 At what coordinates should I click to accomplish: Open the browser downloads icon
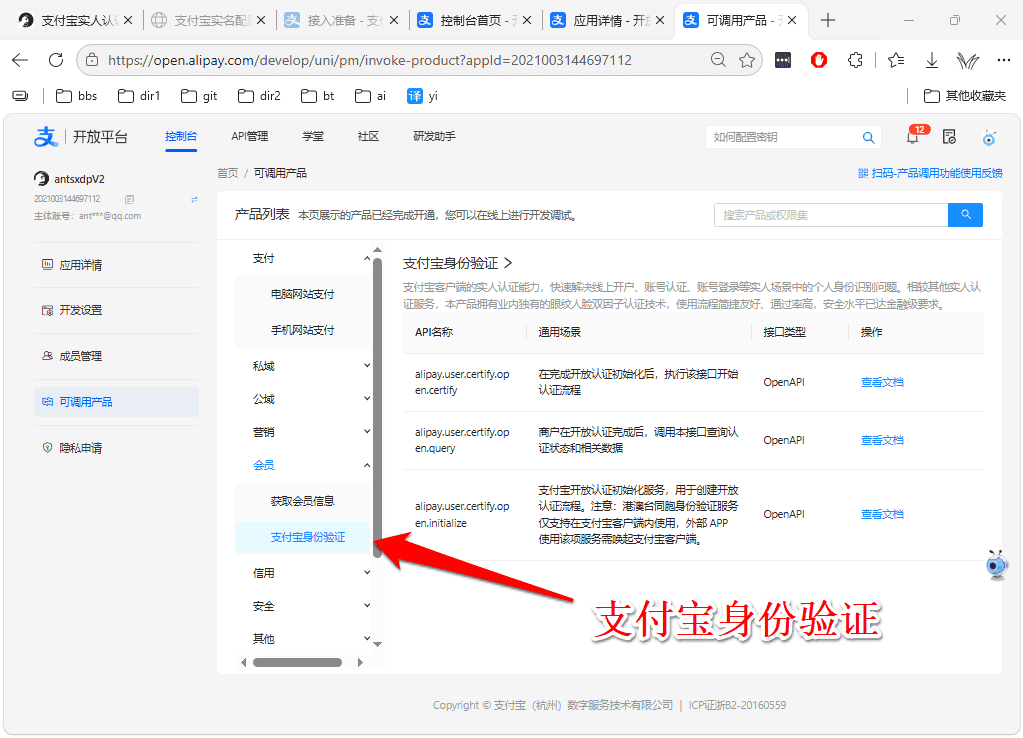pos(932,60)
